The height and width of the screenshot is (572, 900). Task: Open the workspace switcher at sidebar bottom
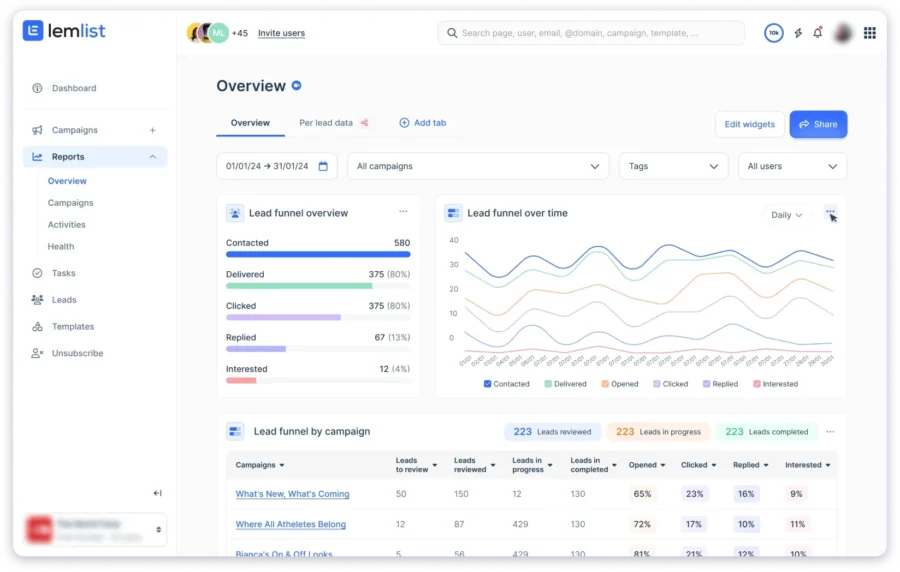click(95, 530)
